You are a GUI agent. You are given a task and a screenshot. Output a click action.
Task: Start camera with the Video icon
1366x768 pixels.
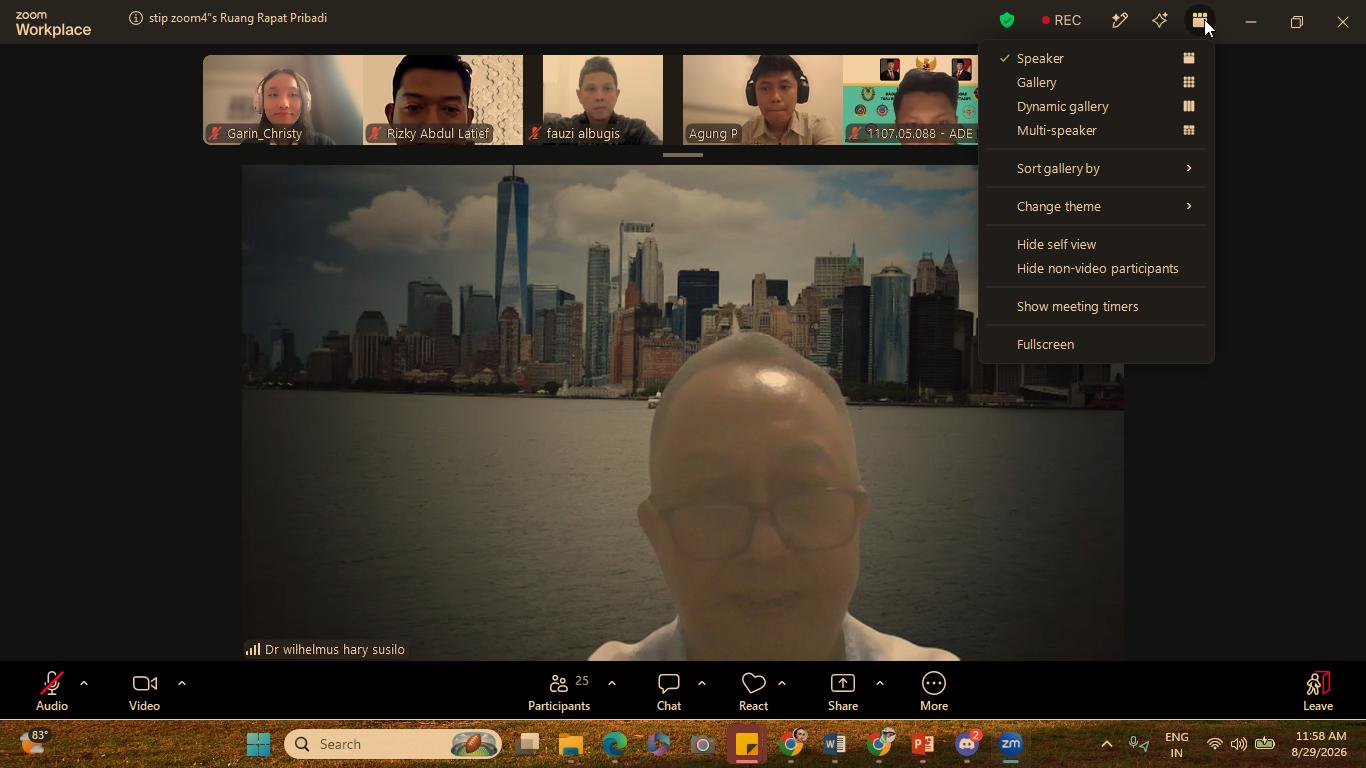[x=144, y=684]
